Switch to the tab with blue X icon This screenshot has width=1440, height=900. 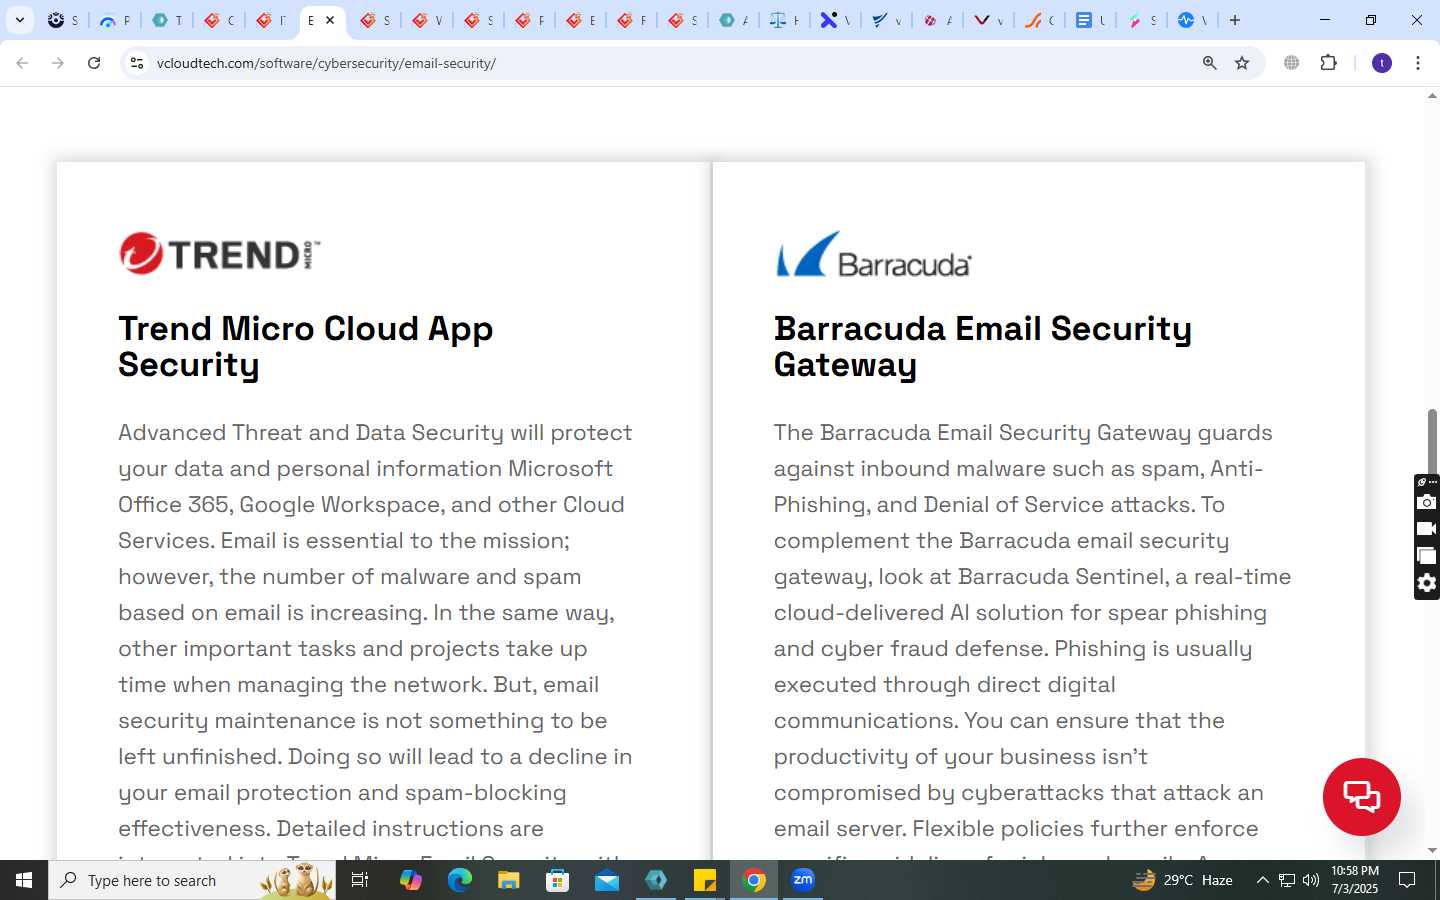click(835, 20)
